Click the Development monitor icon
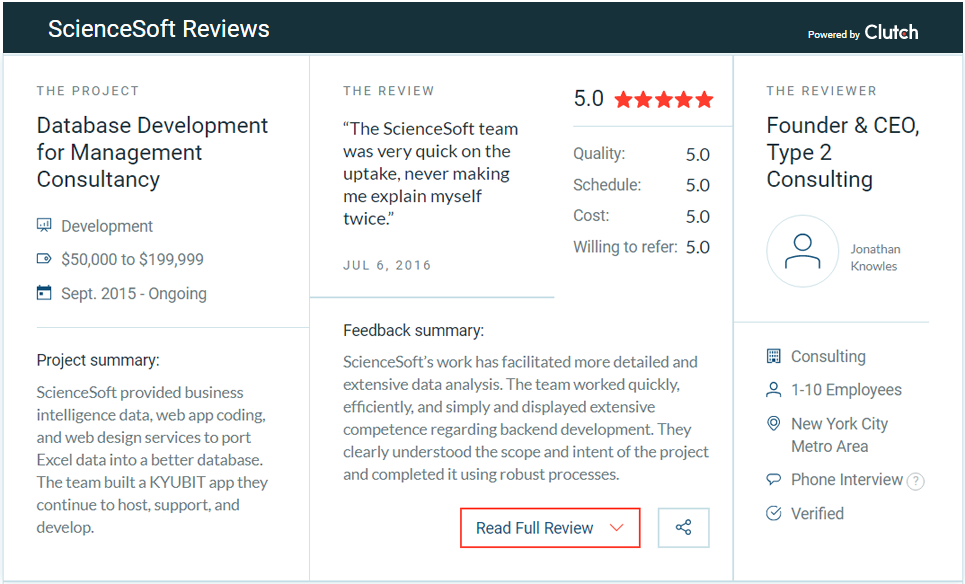Screen dimensions: 965x584 pyautogui.click(x=44, y=226)
